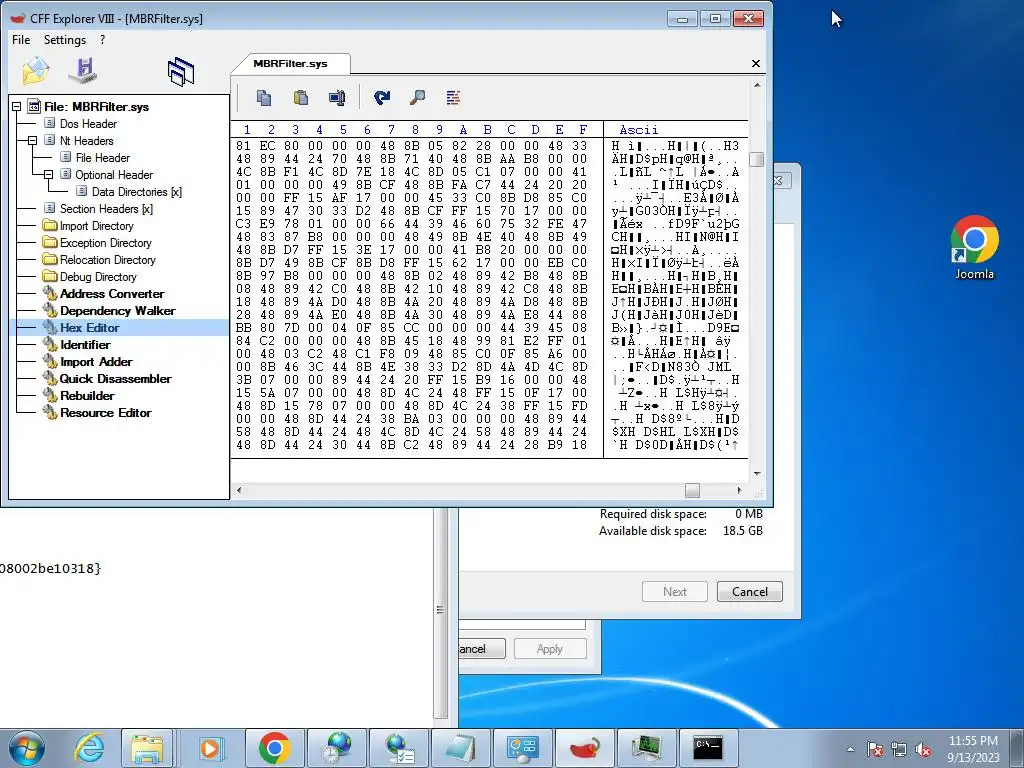Click the partially hidden Cancel button near Apply
This screenshot has height=768, width=1024.
(x=481, y=648)
